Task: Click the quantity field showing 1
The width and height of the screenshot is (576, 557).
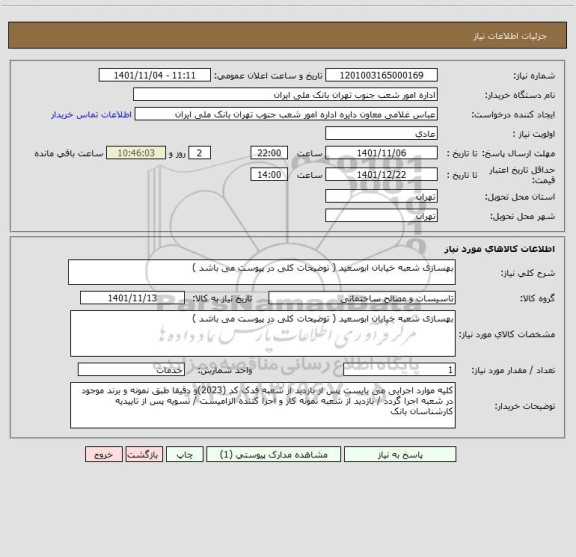Action: (399, 370)
